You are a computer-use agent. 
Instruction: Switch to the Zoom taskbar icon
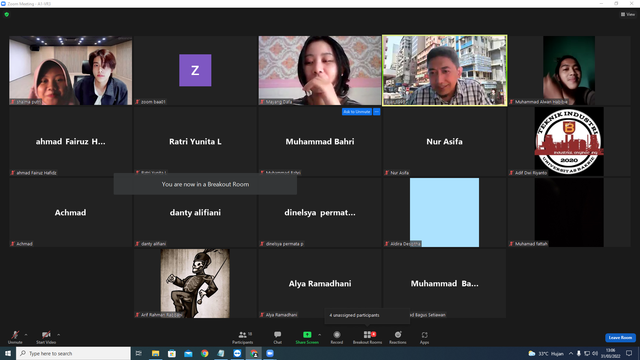pyautogui.click(x=270, y=353)
